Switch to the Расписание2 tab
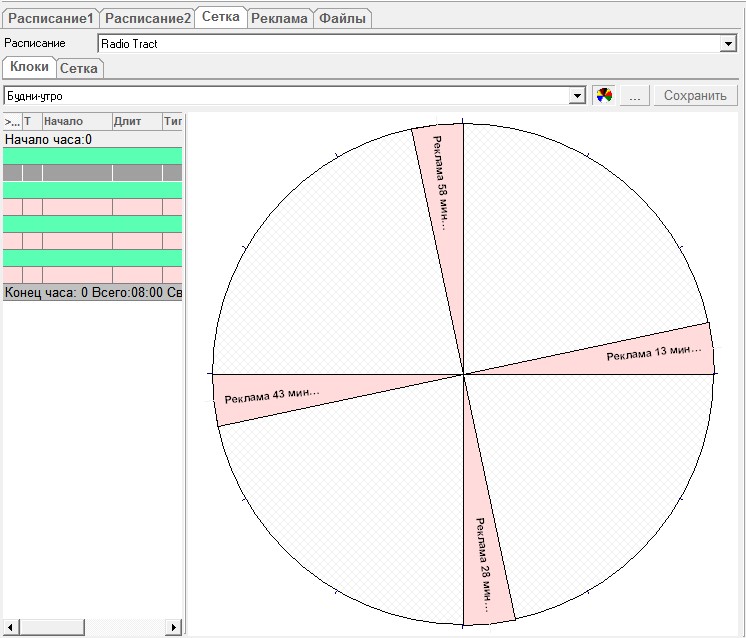The image size is (746, 638). pyautogui.click(x=147, y=19)
